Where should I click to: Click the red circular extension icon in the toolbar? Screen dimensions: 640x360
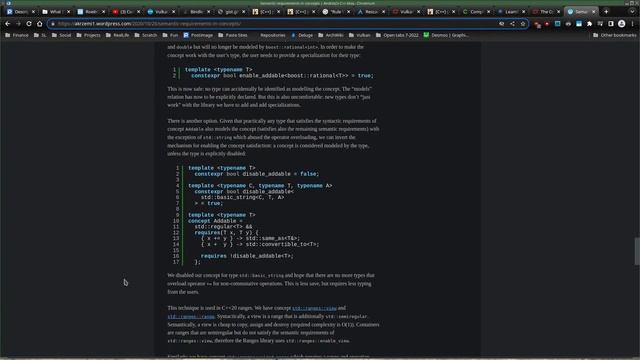pyautogui.click(x=547, y=24)
